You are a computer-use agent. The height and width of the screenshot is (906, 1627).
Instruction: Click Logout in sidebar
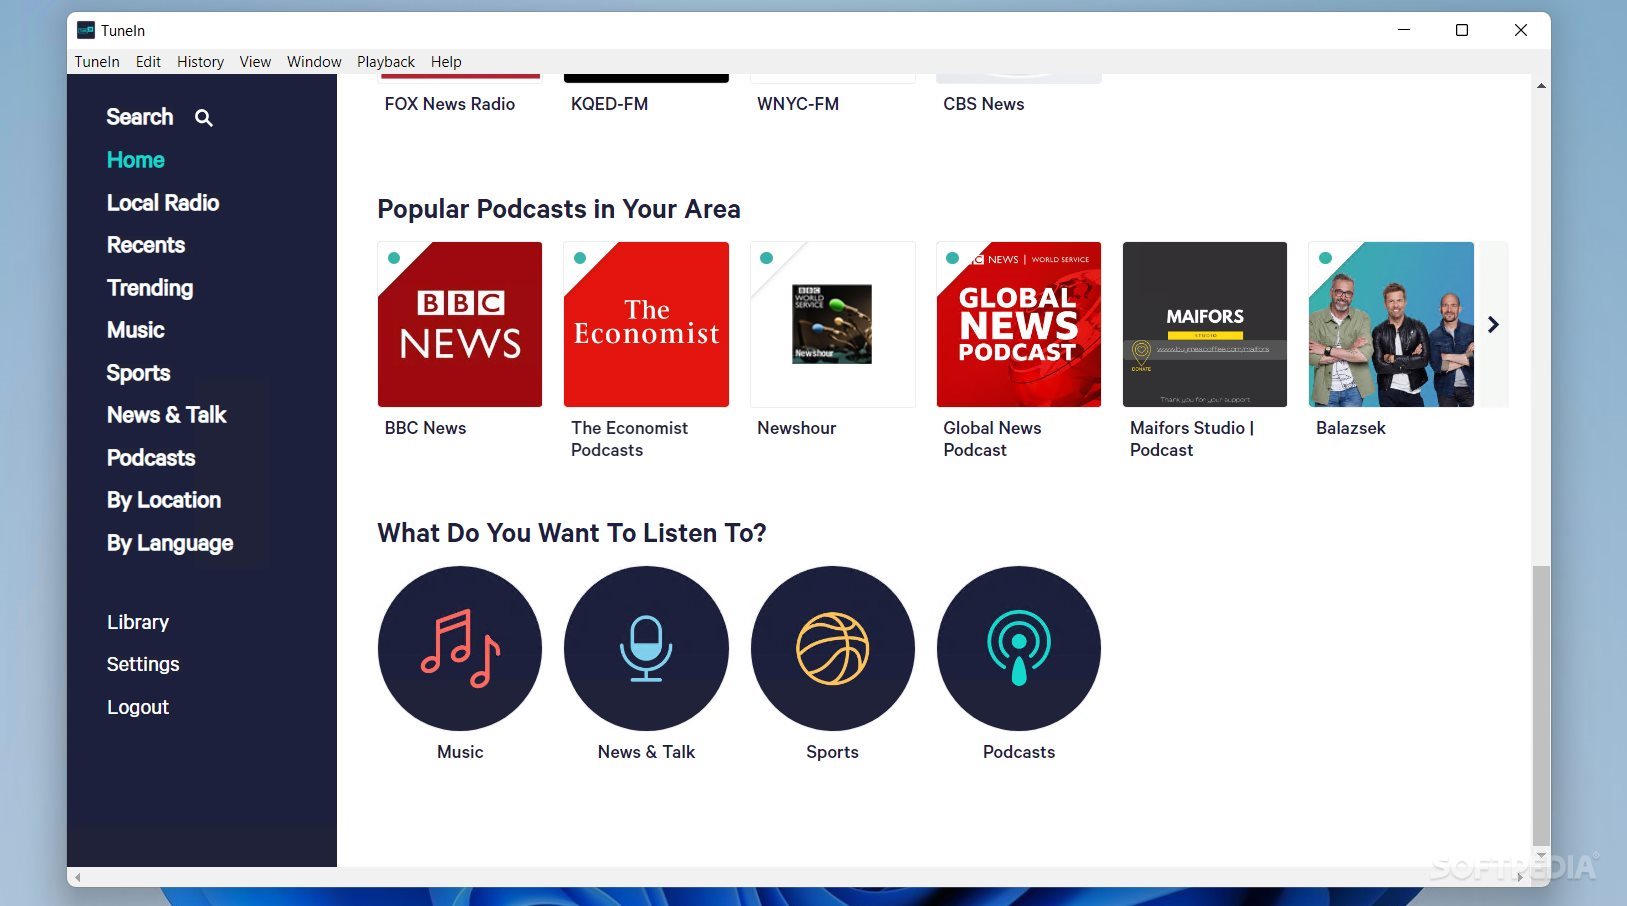tap(138, 707)
